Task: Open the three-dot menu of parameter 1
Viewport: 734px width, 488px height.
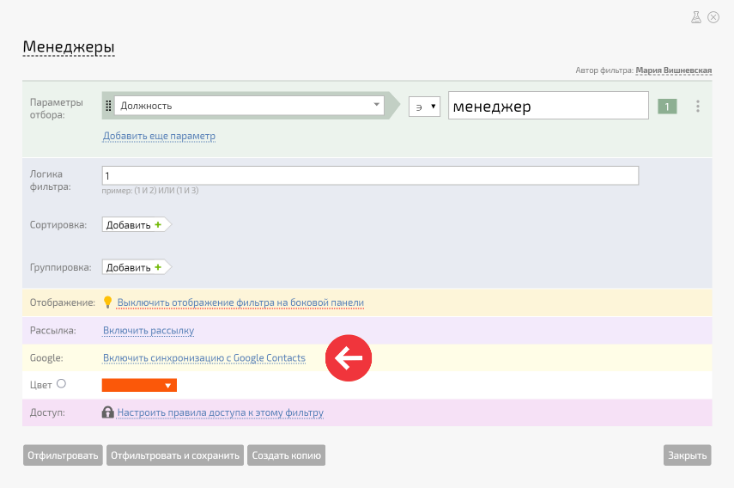Action: click(697, 106)
